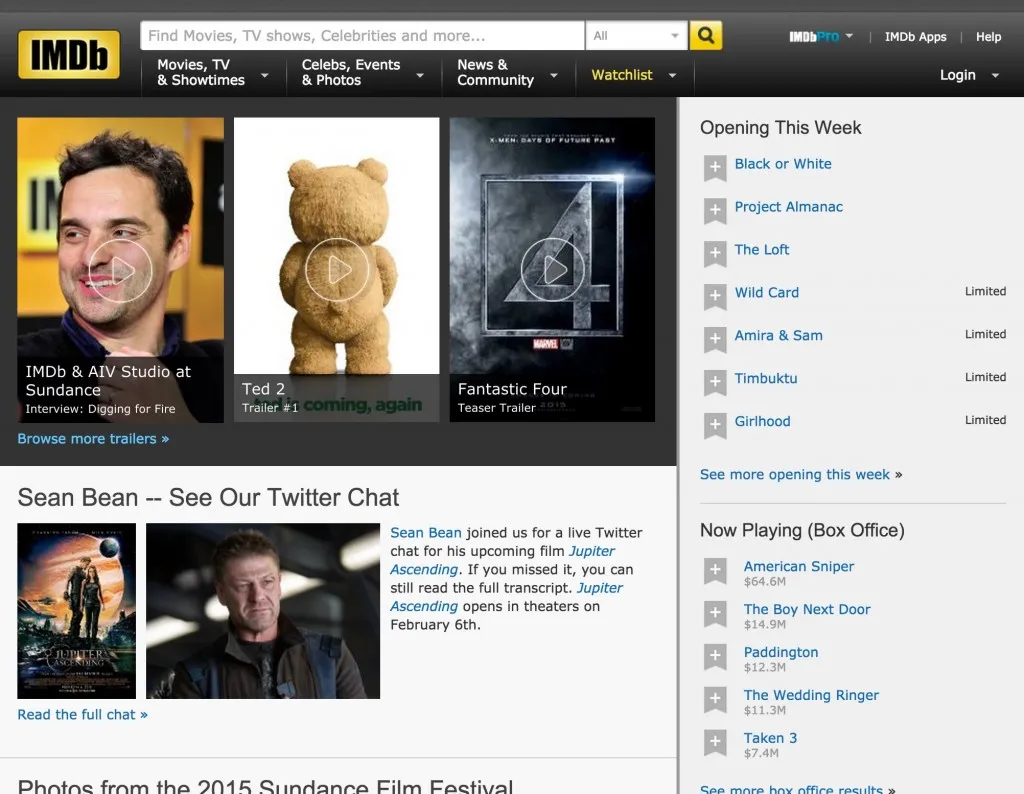Click the Now Playing (Box Office) heading
Viewport: 1024px width, 794px height.
point(802,530)
